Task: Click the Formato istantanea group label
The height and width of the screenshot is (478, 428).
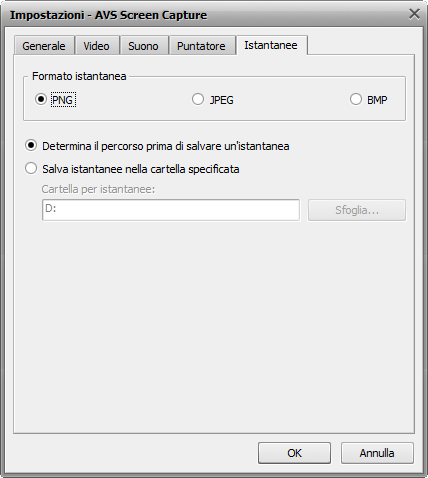Action: 79,76
